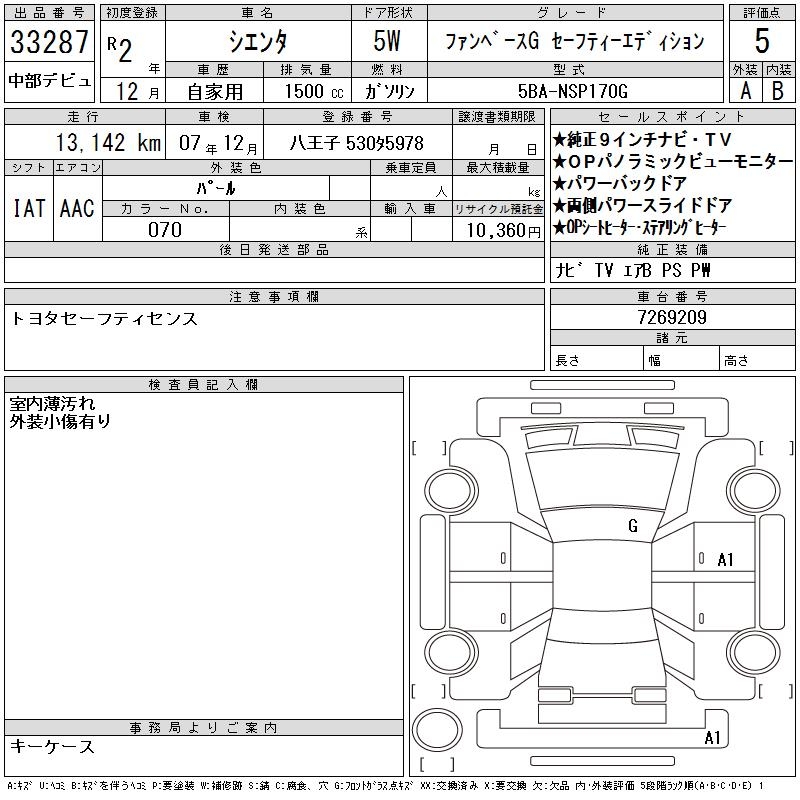This screenshot has width=800, height=800.
Task: Click displacement value 1500 cc
Action: pos(314,91)
